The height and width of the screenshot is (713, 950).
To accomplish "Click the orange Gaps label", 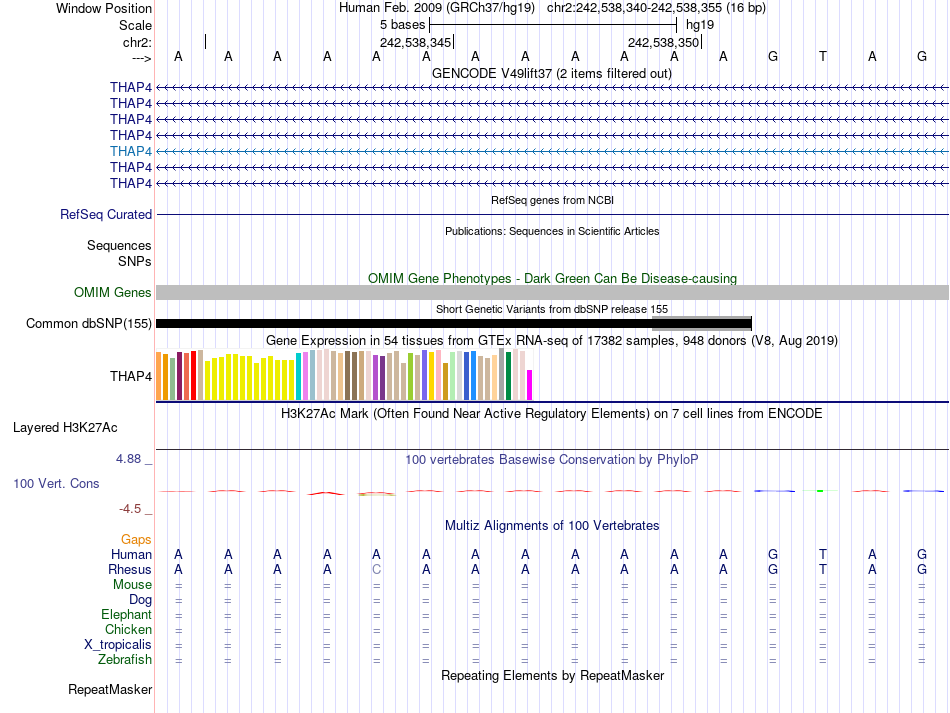I will 136,540.
